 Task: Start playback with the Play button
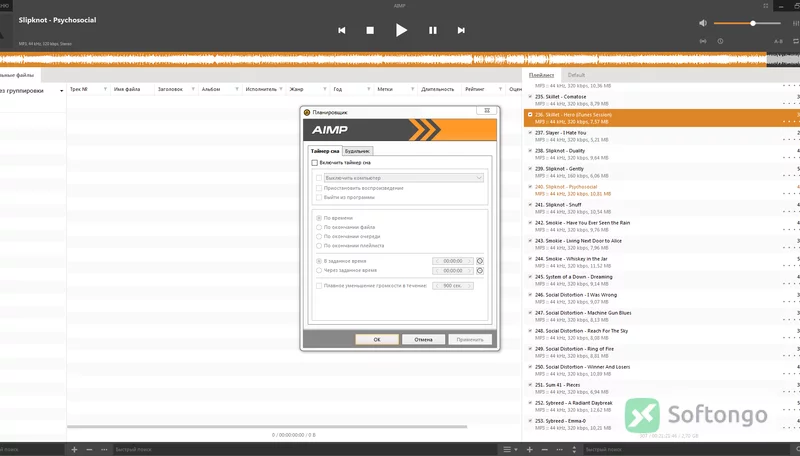coord(401,30)
